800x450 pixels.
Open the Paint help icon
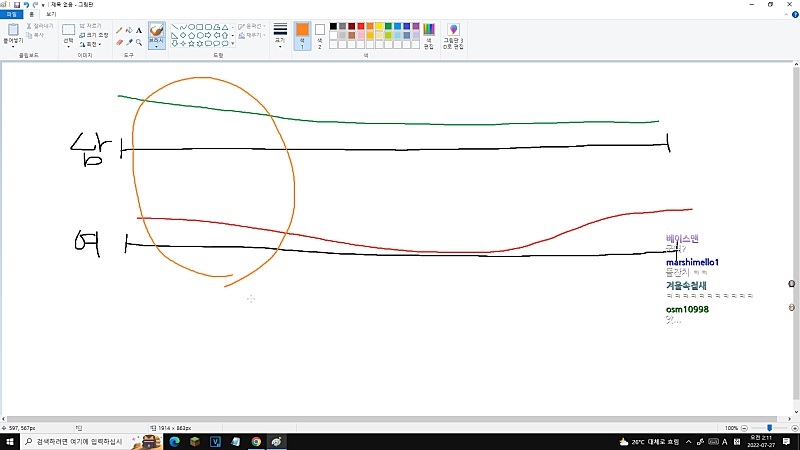795,14
